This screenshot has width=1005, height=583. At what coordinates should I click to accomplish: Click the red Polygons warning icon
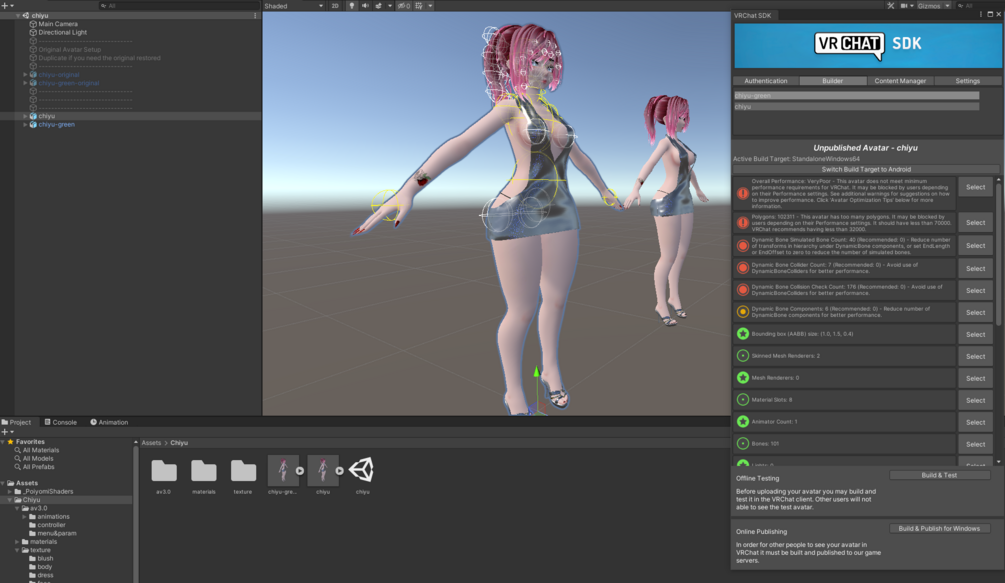(x=743, y=222)
